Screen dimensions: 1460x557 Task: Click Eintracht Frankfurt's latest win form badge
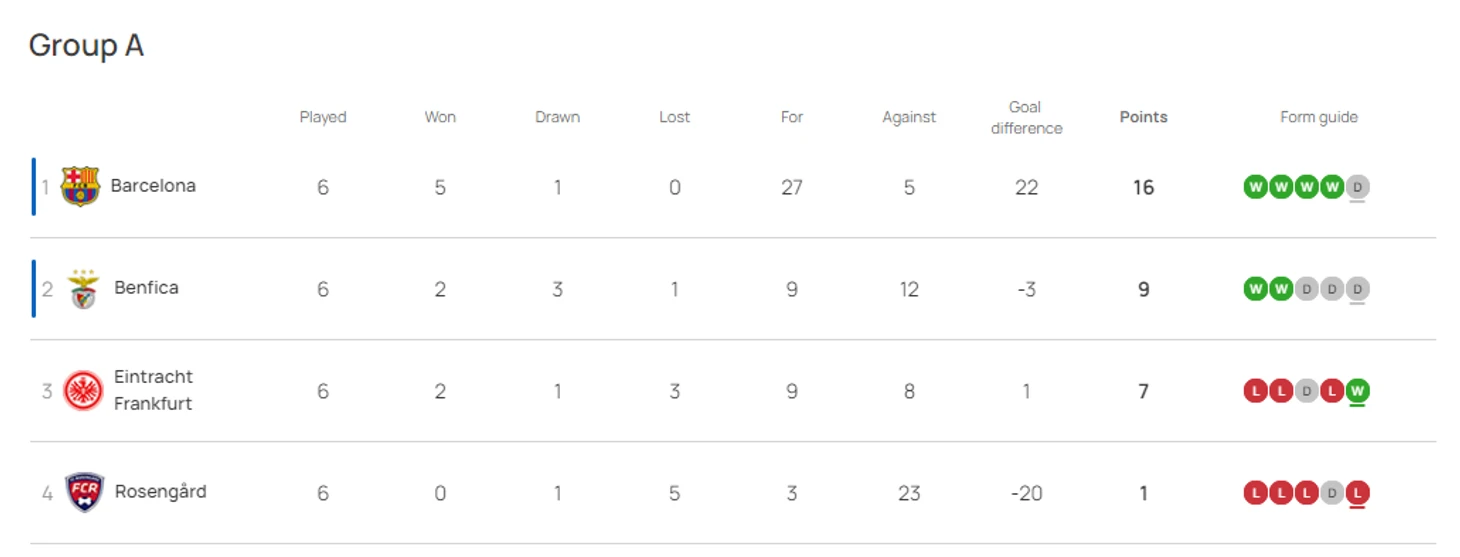click(x=1357, y=391)
